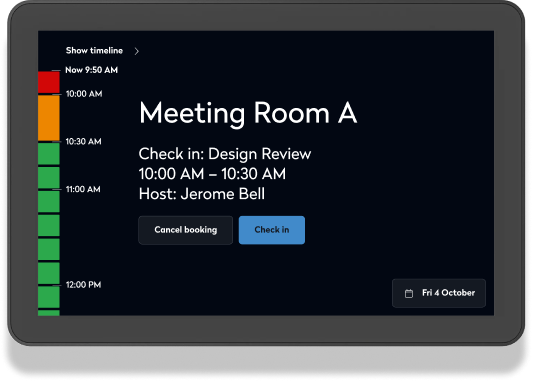Click the Host: Jerome Bell line
533x382 pixels.
click(202, 194)
